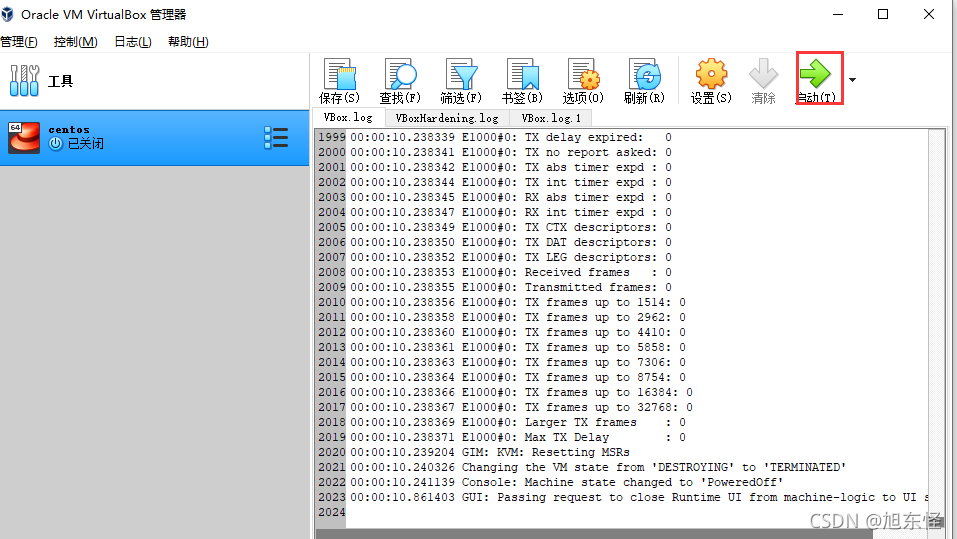
Task: Switch to the VBox.log tab
Action: 348,117
